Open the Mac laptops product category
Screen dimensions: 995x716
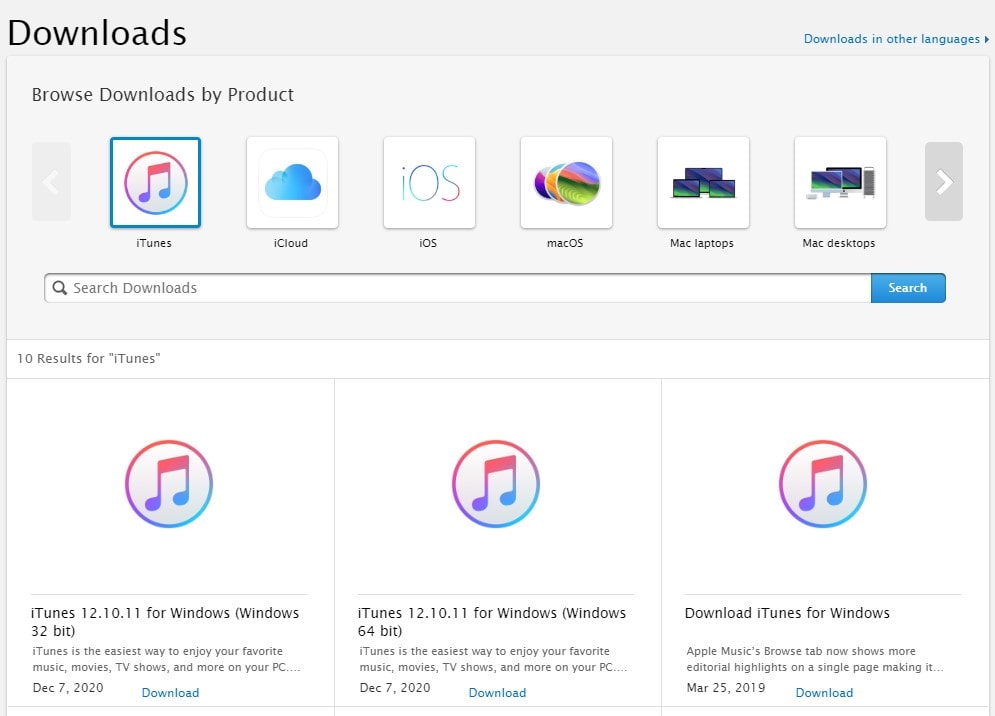click(703, 182)
